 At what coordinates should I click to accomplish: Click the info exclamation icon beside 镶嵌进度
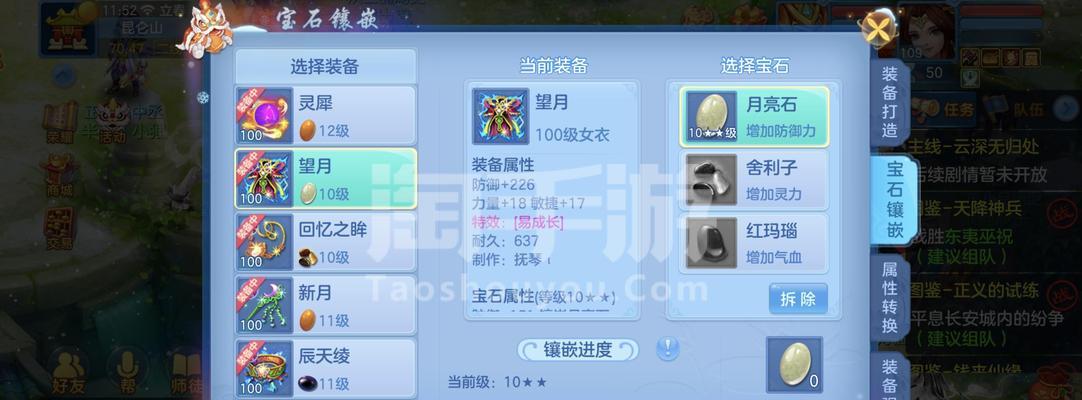point(667,348)
